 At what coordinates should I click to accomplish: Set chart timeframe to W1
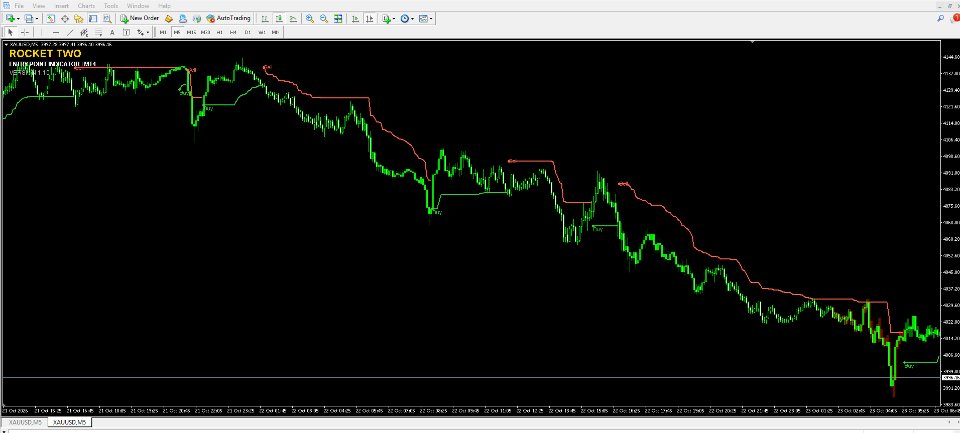tap(261, 32)
